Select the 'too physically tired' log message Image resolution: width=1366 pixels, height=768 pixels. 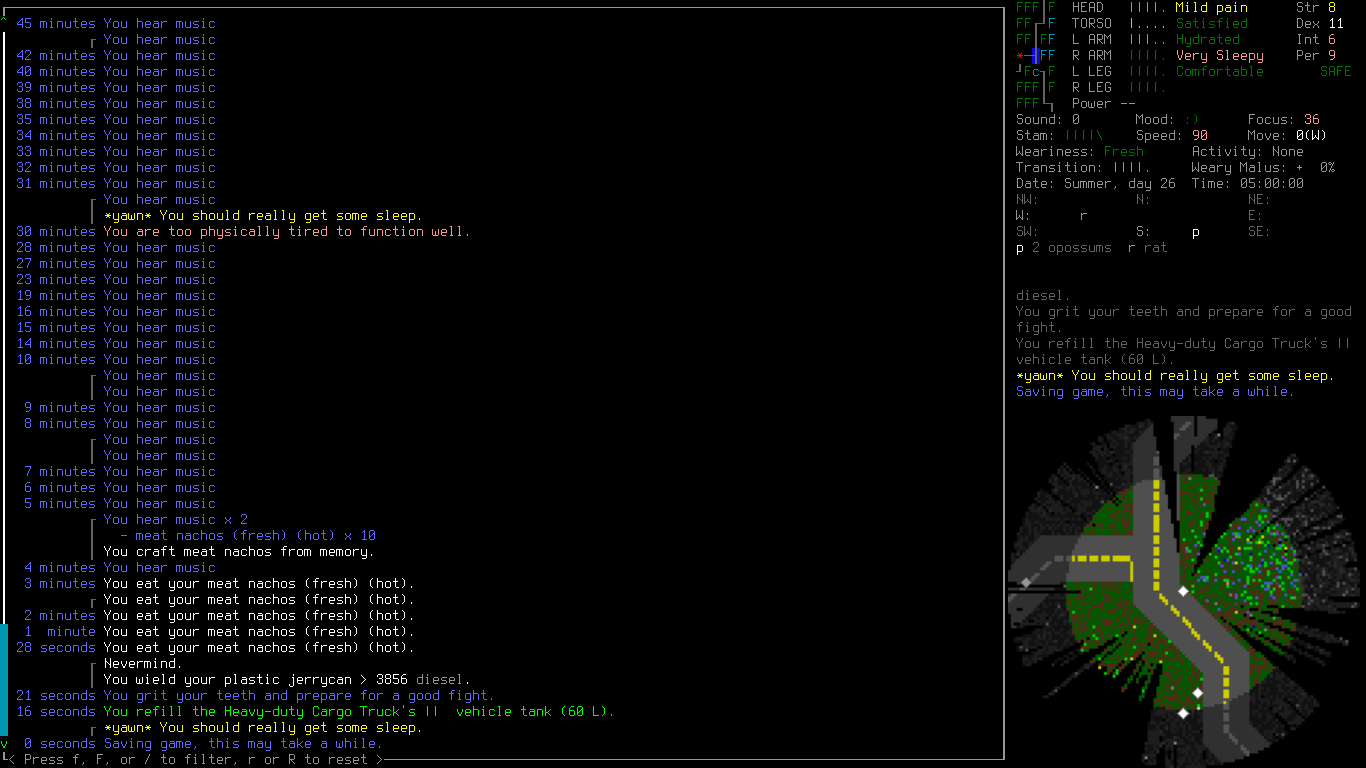(287, 231)
